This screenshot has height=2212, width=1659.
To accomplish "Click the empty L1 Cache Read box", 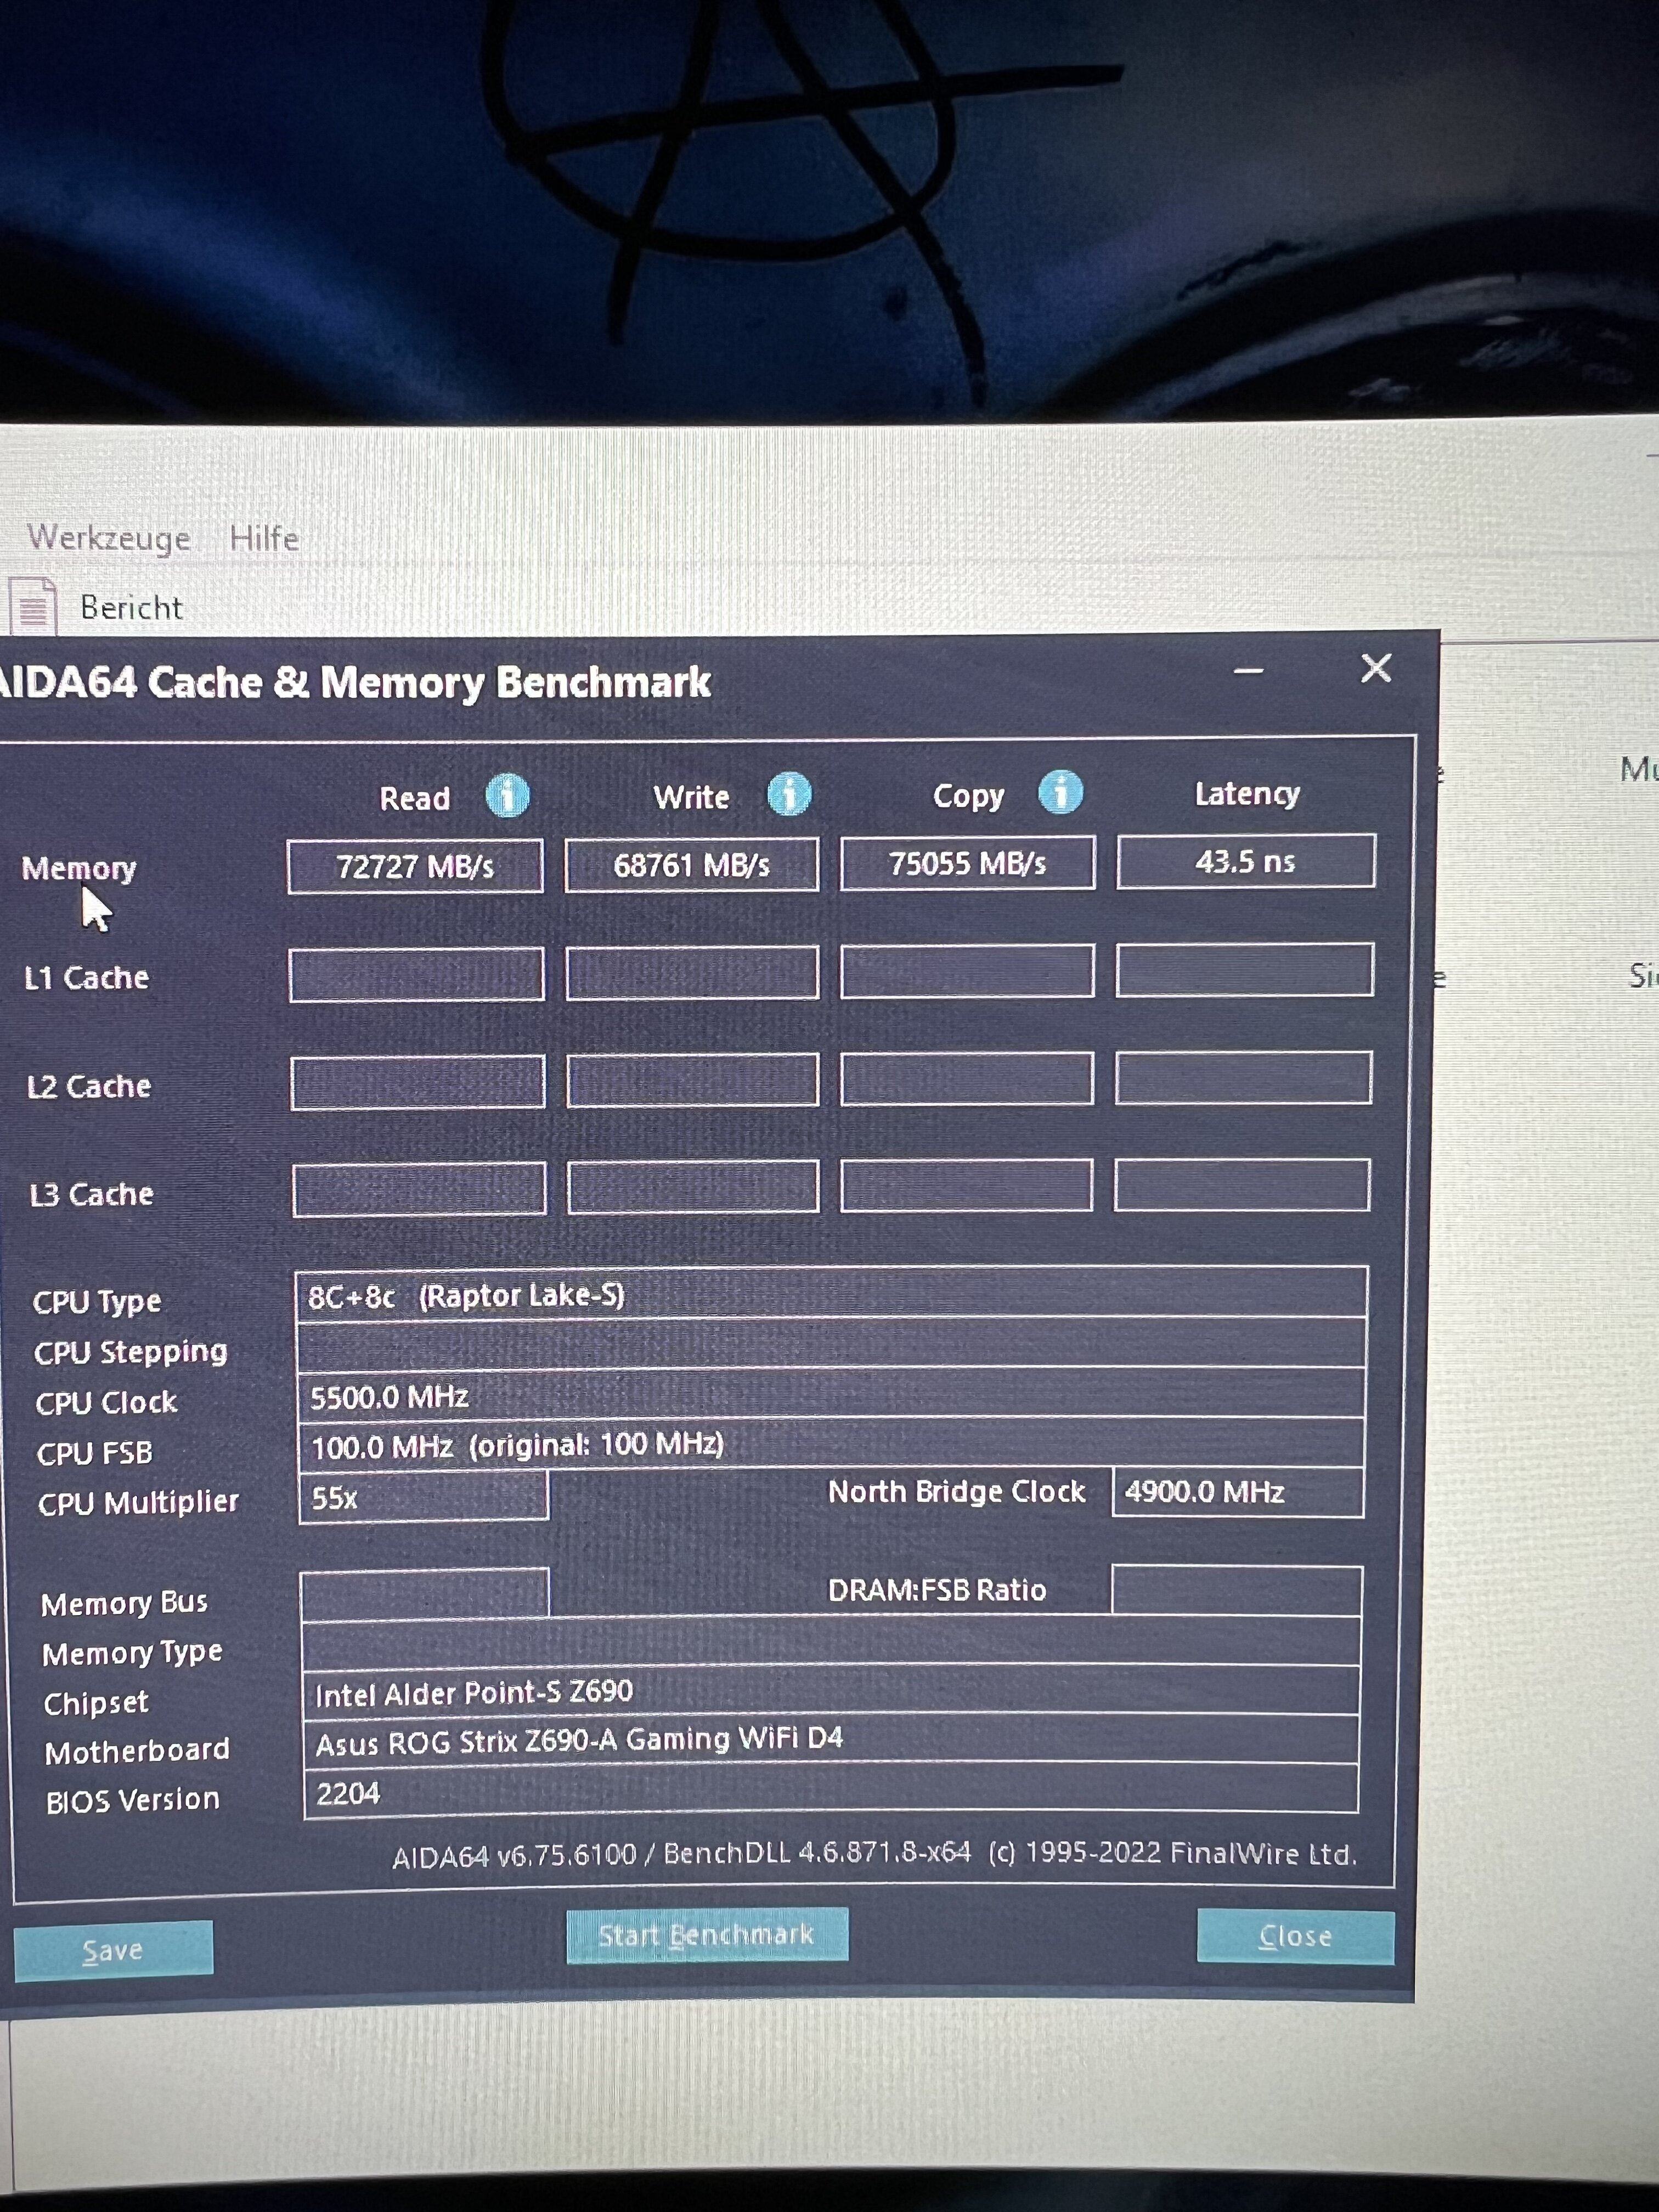I will pyautogui.click(x=416, y=974).
